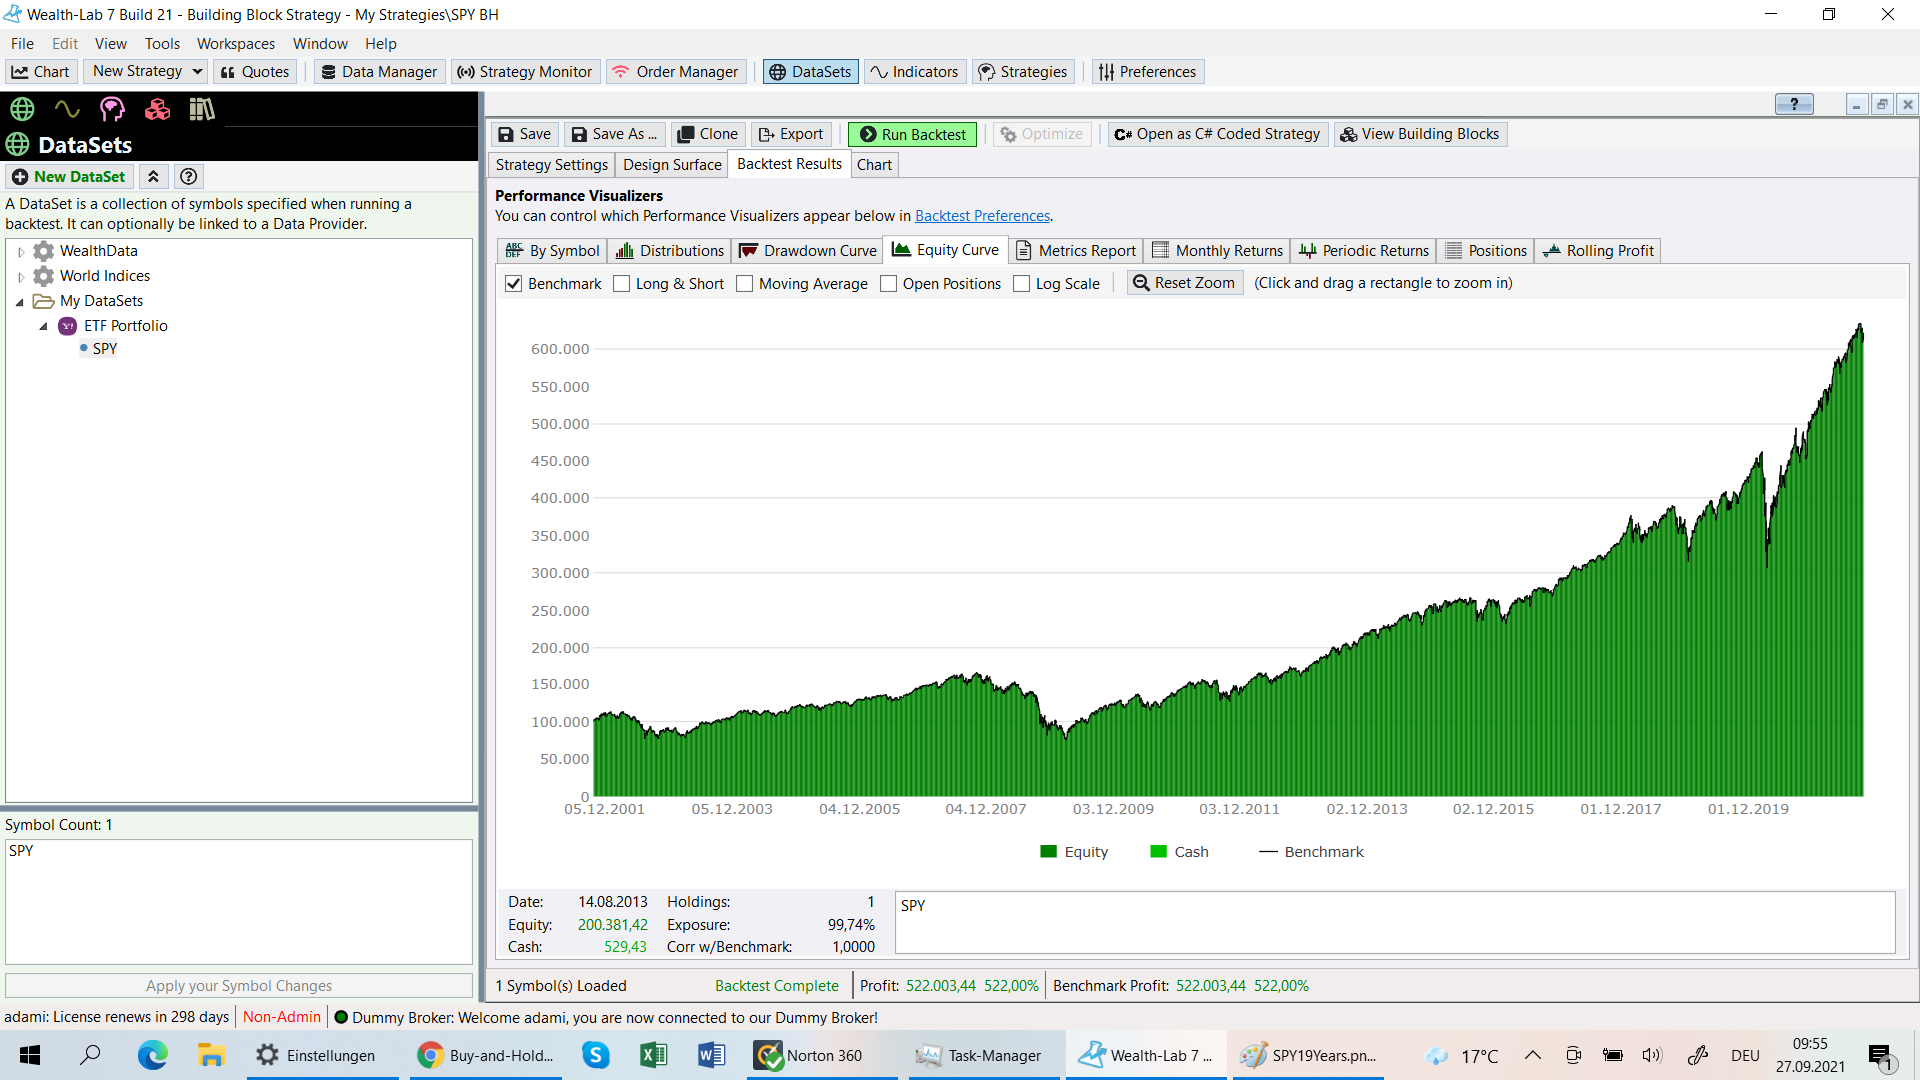The height and width of the screenshot is (1080, 1920).
Task: Follow the Backtest Preferences link
Action: click(982, 216)
